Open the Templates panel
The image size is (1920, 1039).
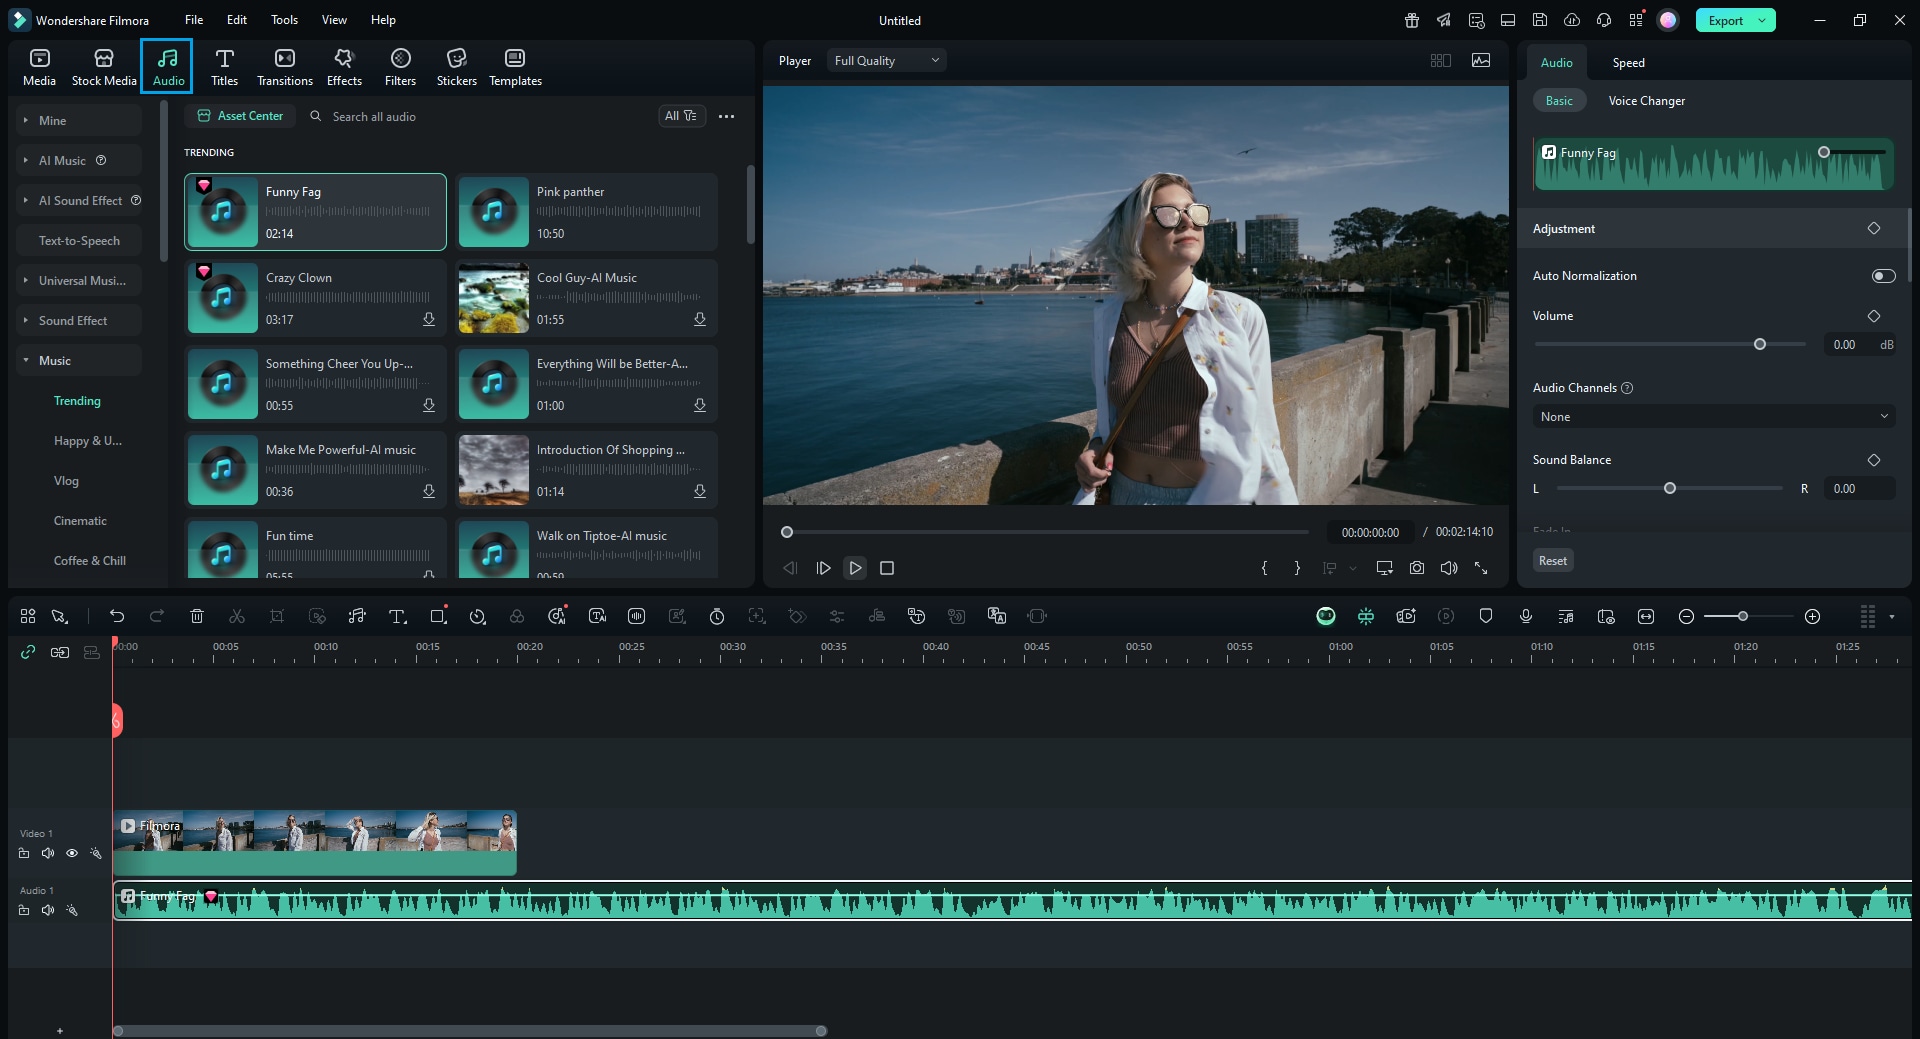tap(515, 67)
